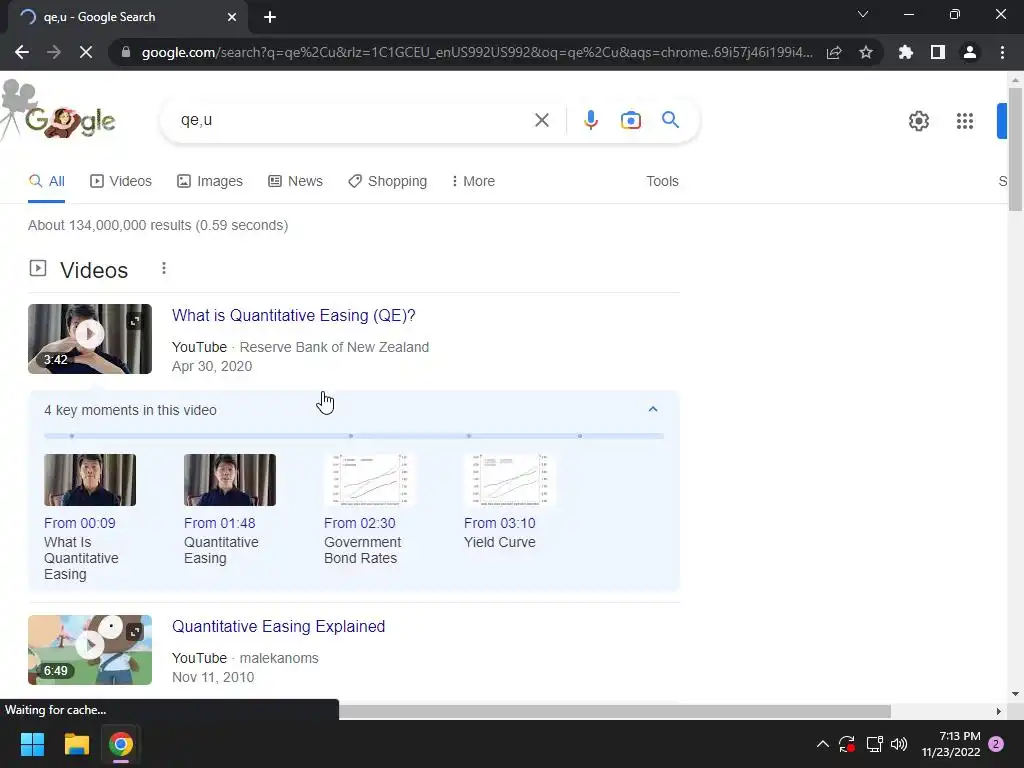
Task: Select the All results tab
Action: point(46,181)
